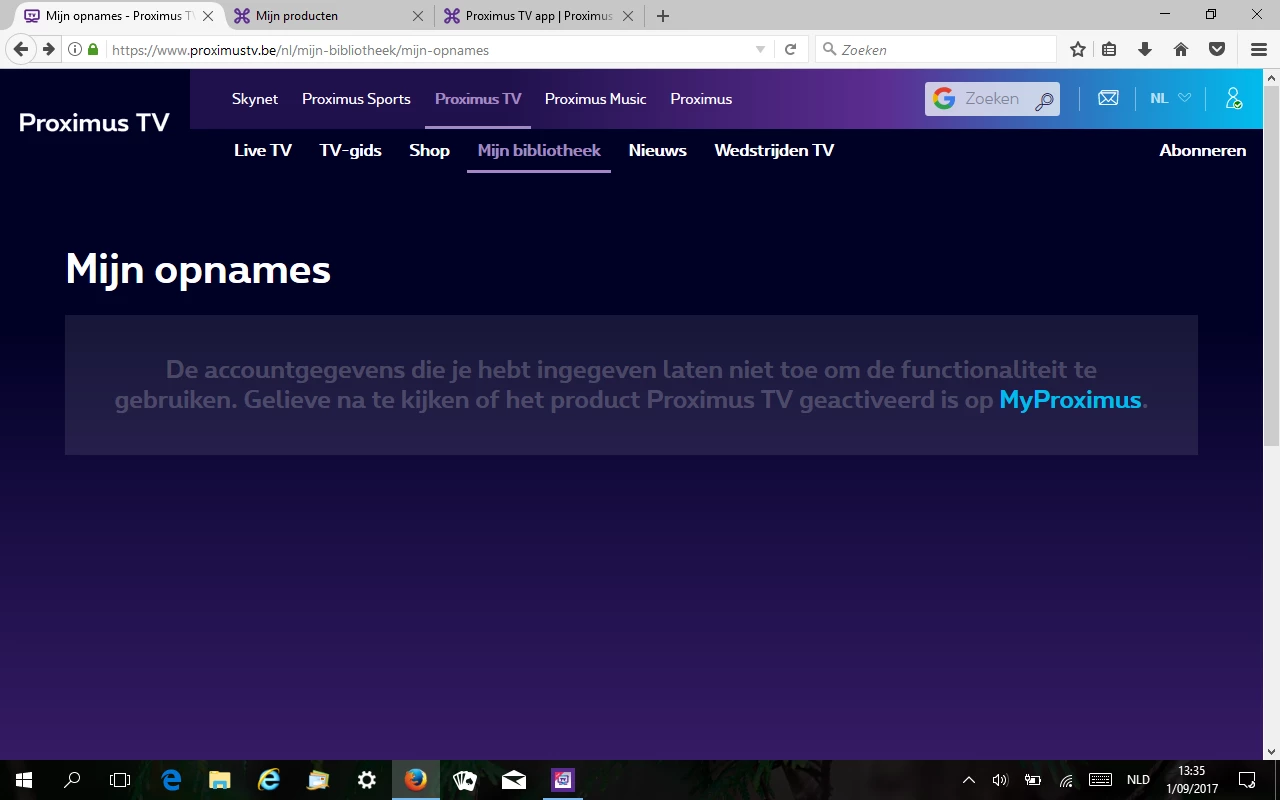This screenshot has height=800, width=1280.
Task: Focus the Google Zoeken search box
Action: click(x=992, y=99)
